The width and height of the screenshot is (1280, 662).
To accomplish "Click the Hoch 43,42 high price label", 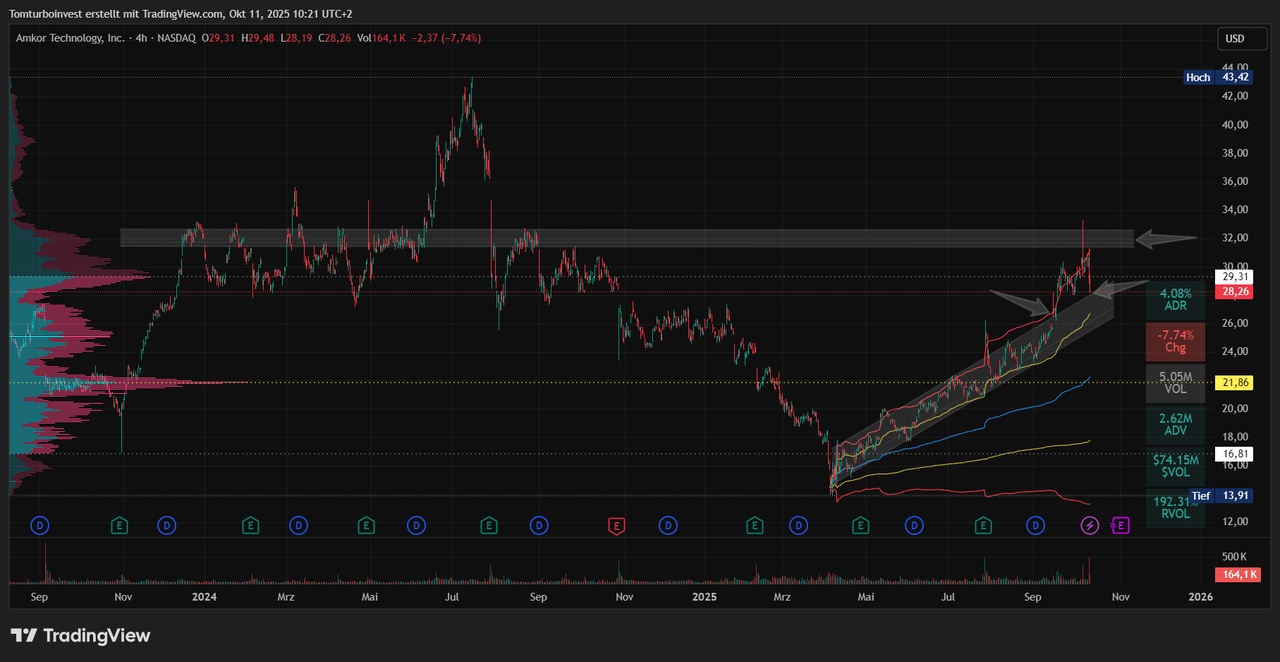I will (x=1216, y=77).
